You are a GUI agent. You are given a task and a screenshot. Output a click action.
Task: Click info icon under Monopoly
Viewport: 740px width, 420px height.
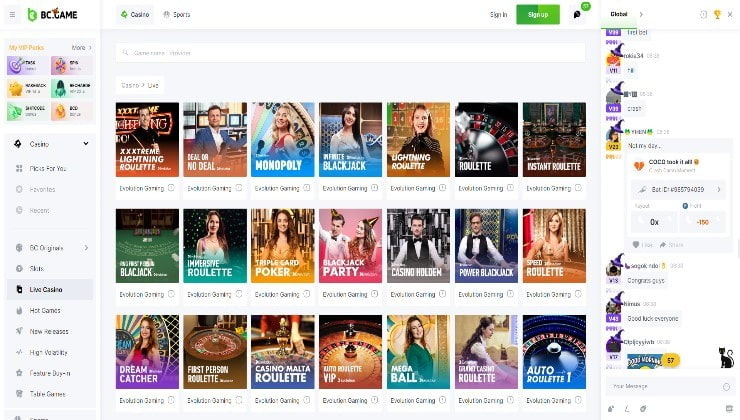[307, 188]
